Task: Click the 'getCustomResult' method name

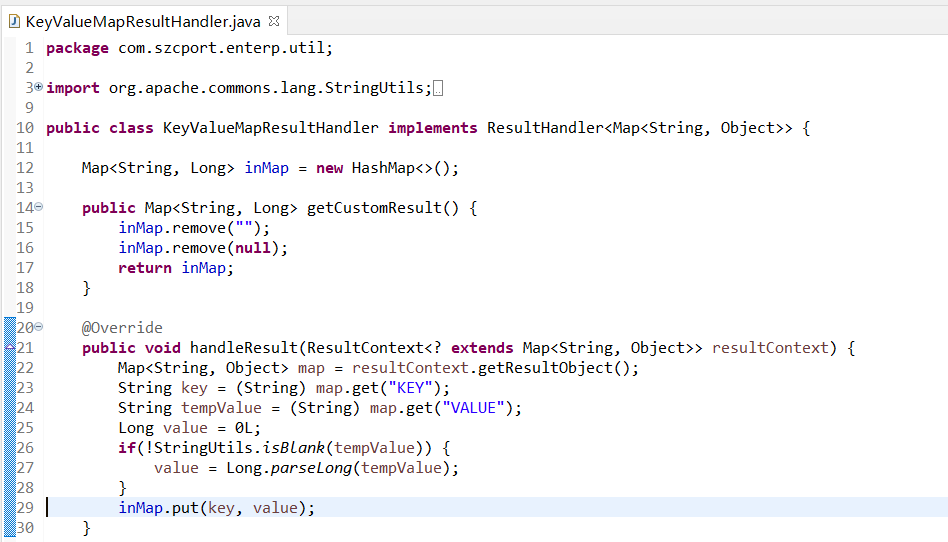Action: 374,208
